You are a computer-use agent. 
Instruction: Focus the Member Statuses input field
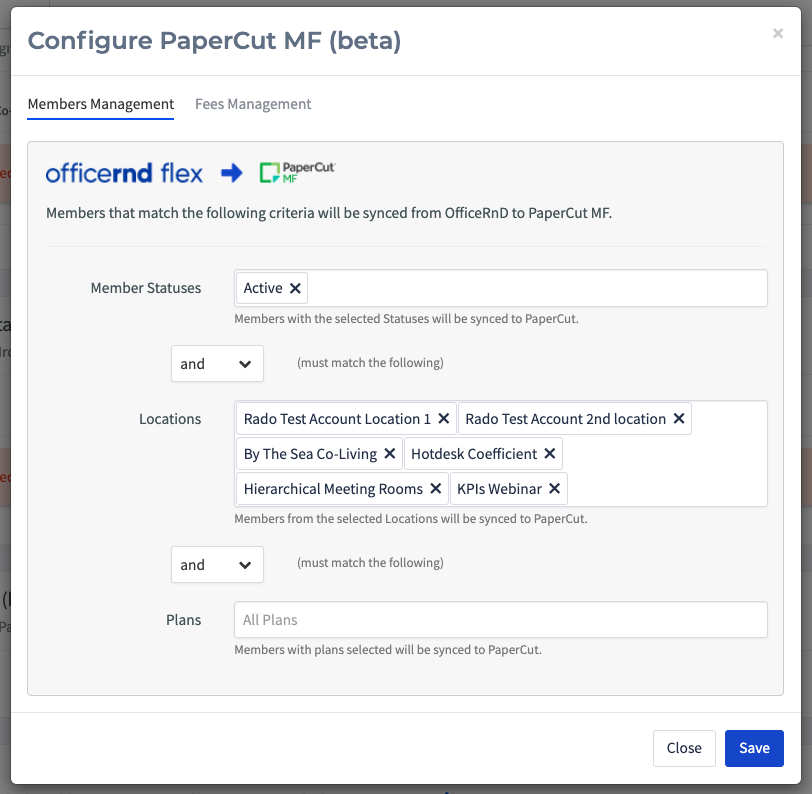[x=501, y=288]
